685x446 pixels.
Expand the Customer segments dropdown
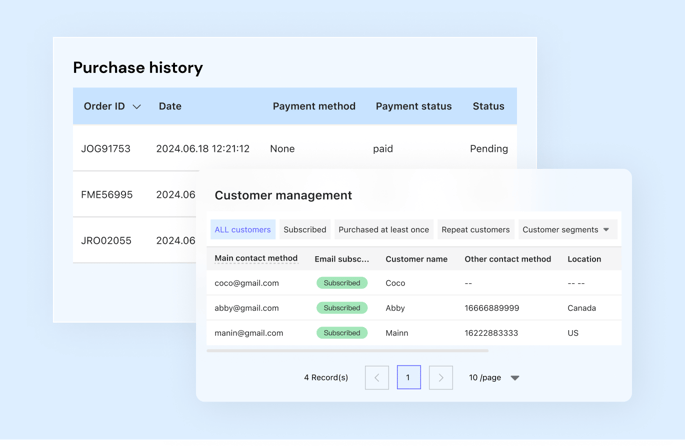coord(567,230)
